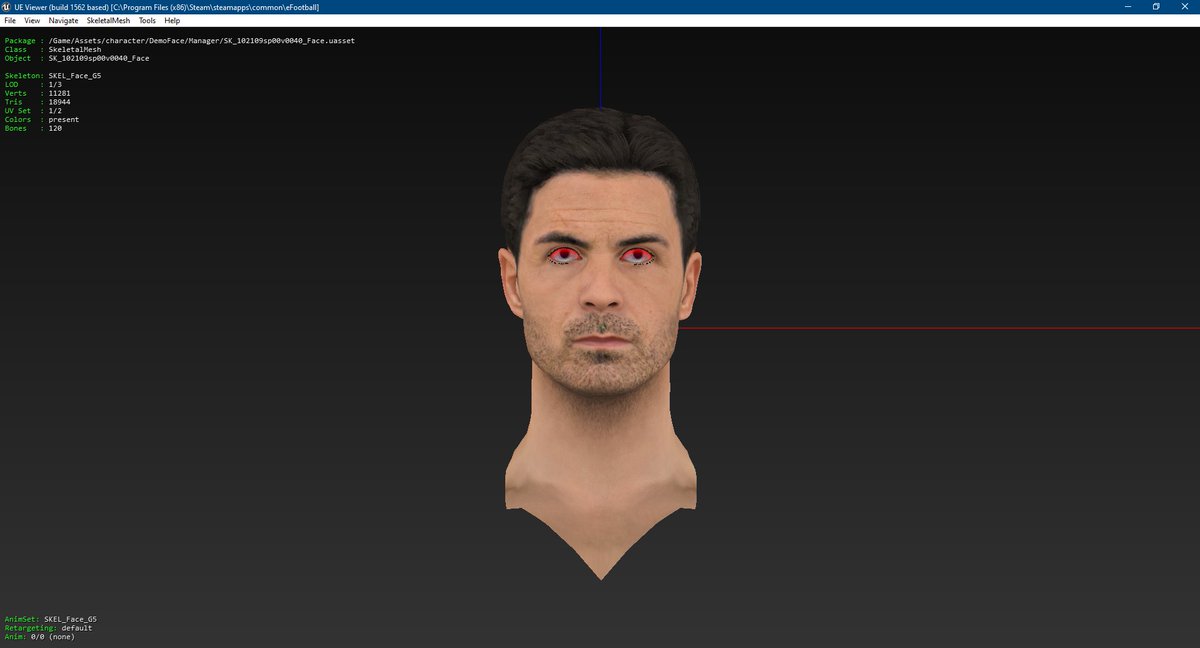This screenshot has width=1200, height=648.
Task: Click the 'Class : SkeletalMesh' line
Action: click(54, 49)
